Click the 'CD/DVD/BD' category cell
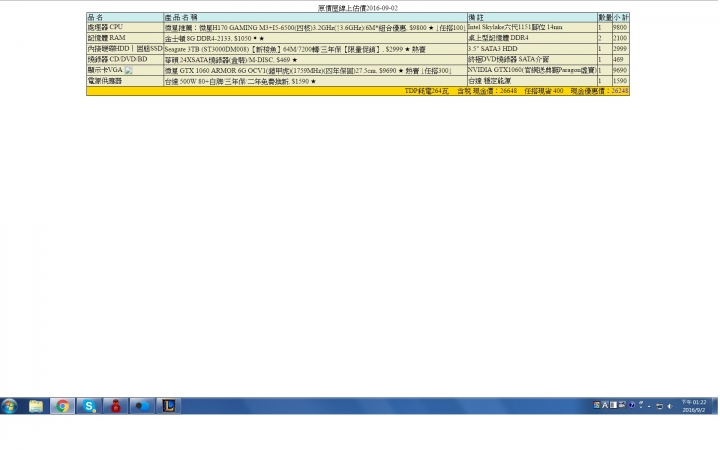Viewport: 720px width, 450px height. [x=125, y=59]
